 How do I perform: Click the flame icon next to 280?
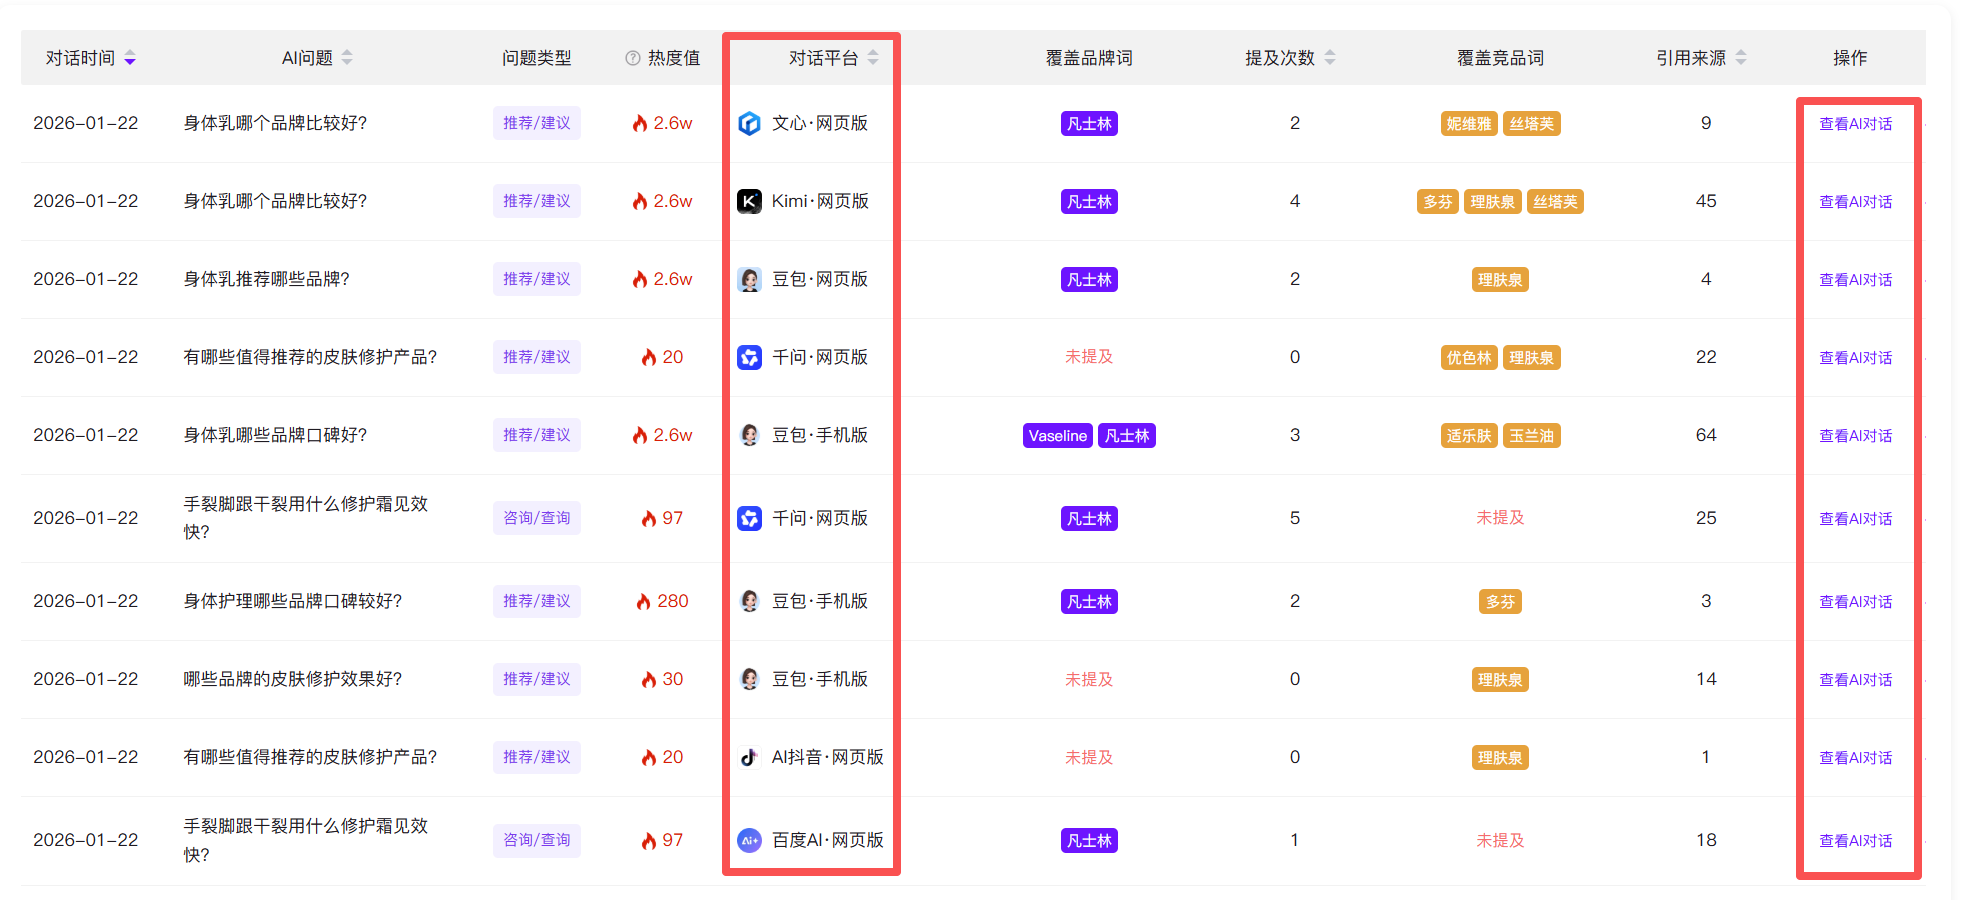point(644,601)
